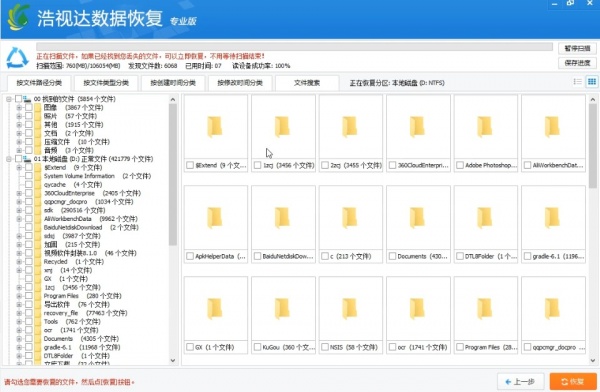Click the blue recycle scan icon

tap(17, 58)
